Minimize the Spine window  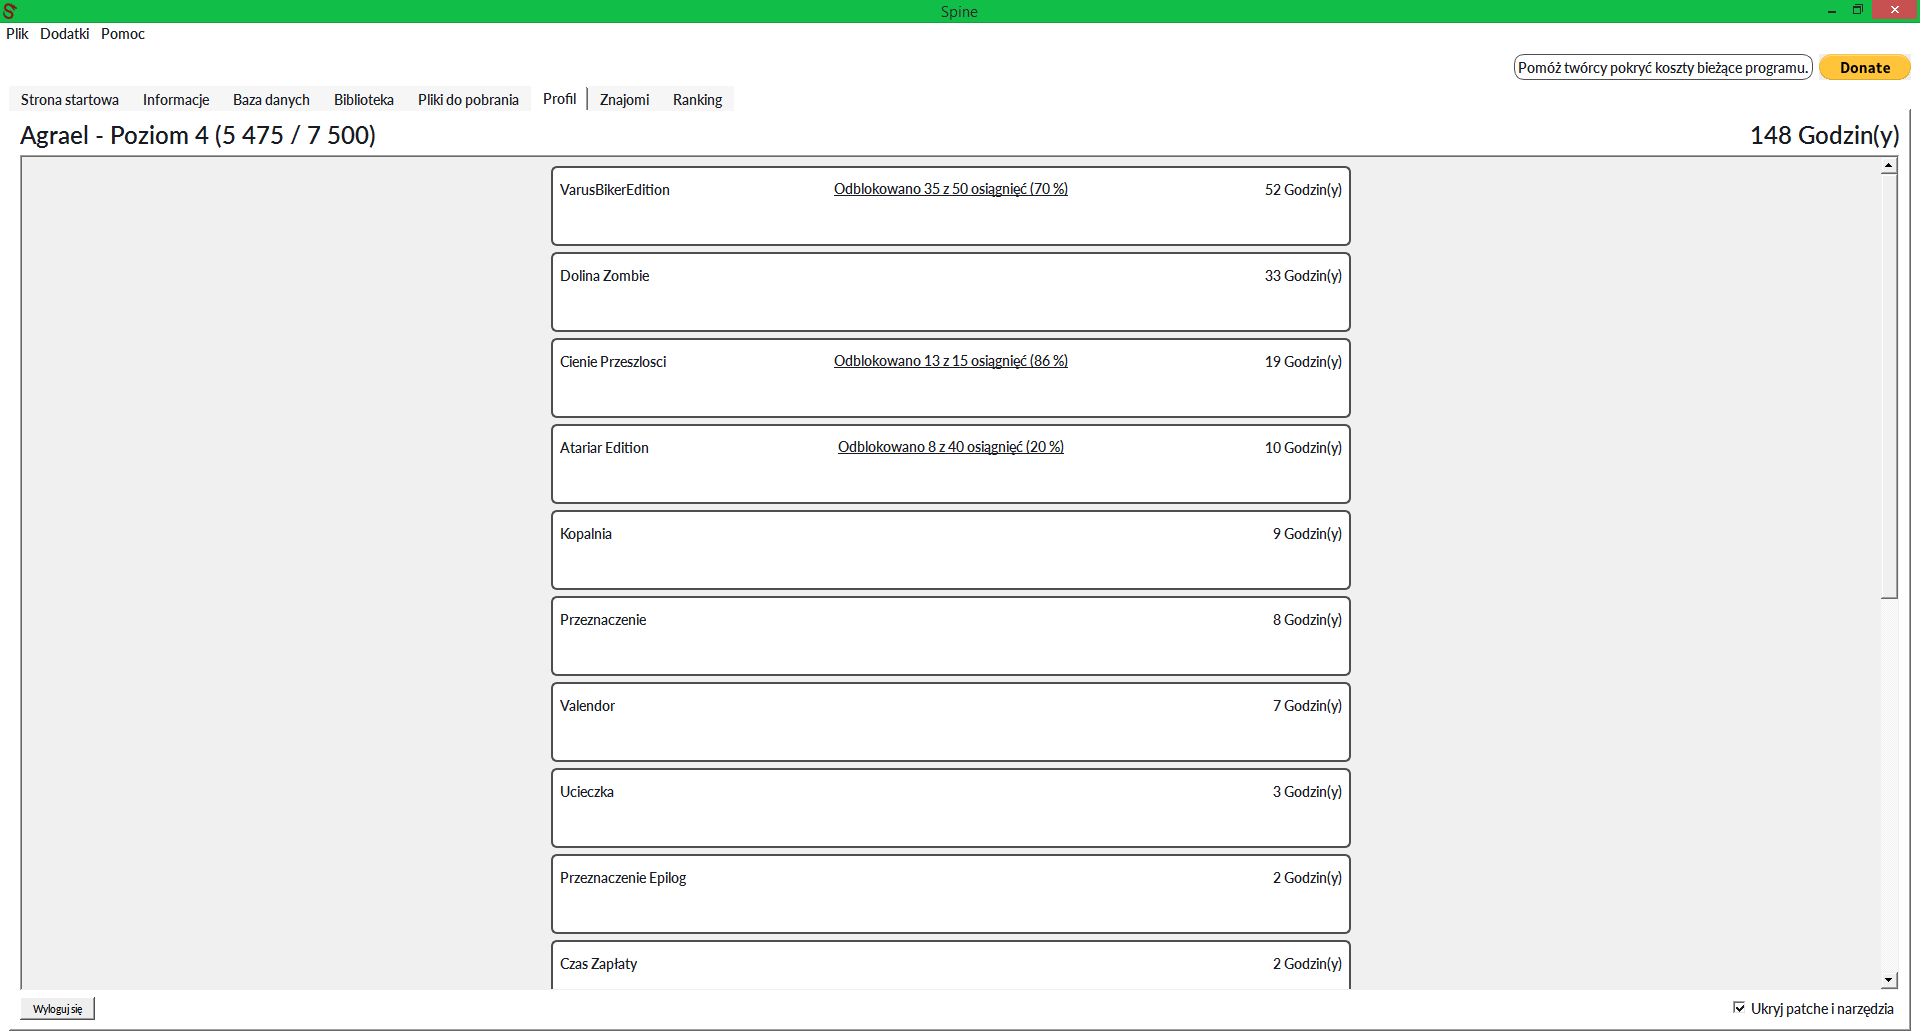(1831, 11)
